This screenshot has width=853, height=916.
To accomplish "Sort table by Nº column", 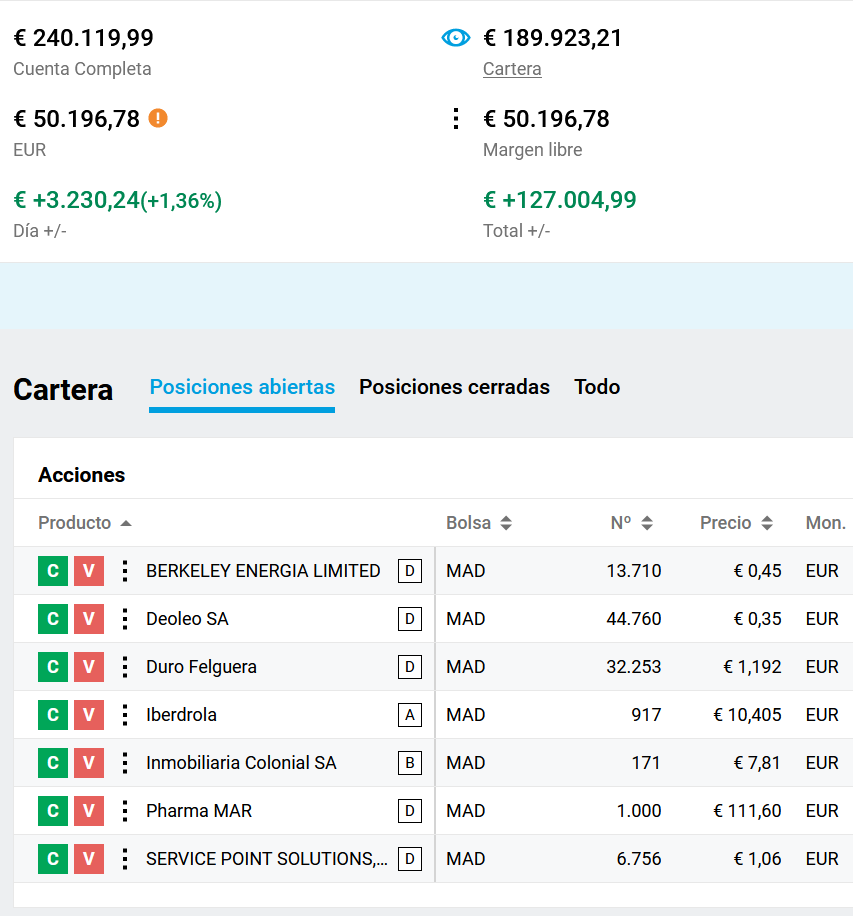I will (631, 522).
